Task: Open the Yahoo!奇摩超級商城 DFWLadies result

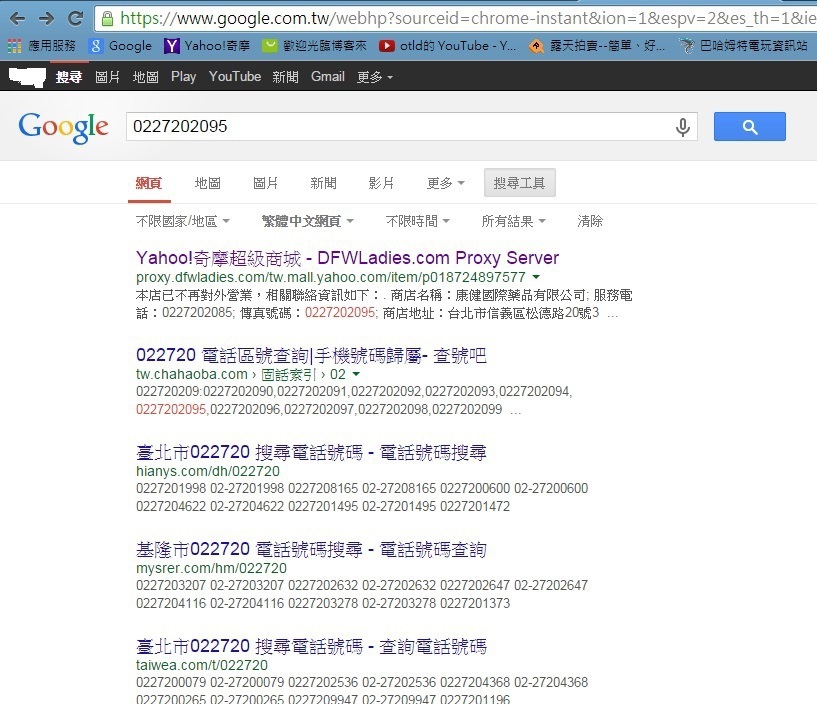Action: [x=347, y=258]
